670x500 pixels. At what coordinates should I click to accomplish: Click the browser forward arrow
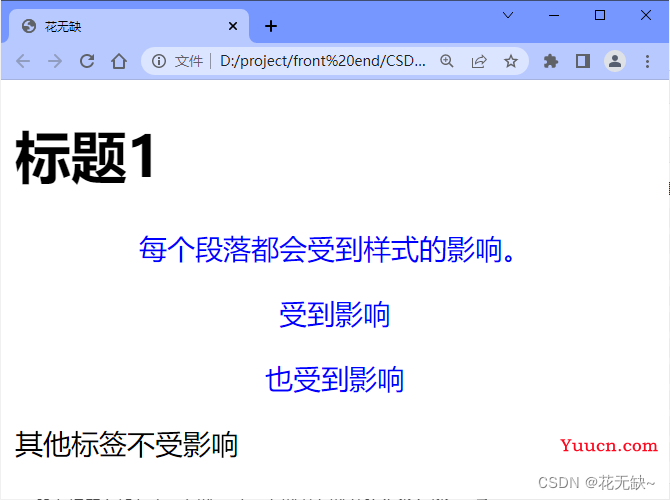pos(55,62)
